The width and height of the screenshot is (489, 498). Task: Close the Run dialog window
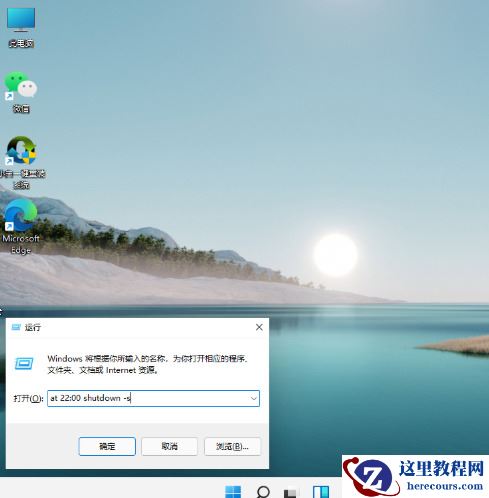(259, 327)
